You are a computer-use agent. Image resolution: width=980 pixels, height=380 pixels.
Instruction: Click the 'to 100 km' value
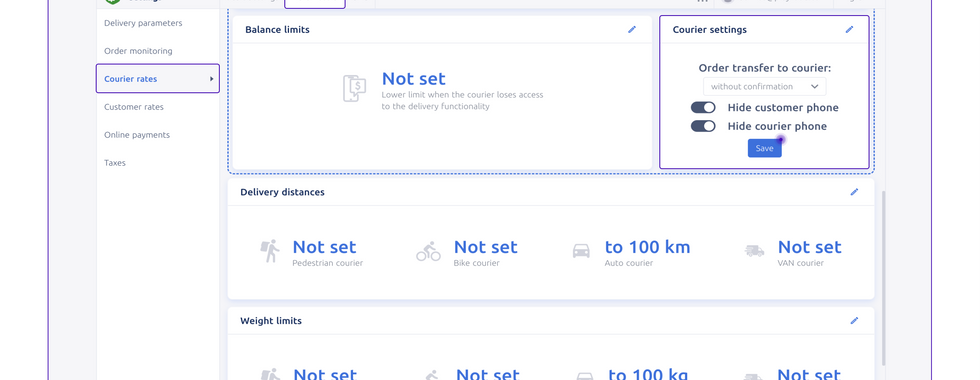coord(648,247)
